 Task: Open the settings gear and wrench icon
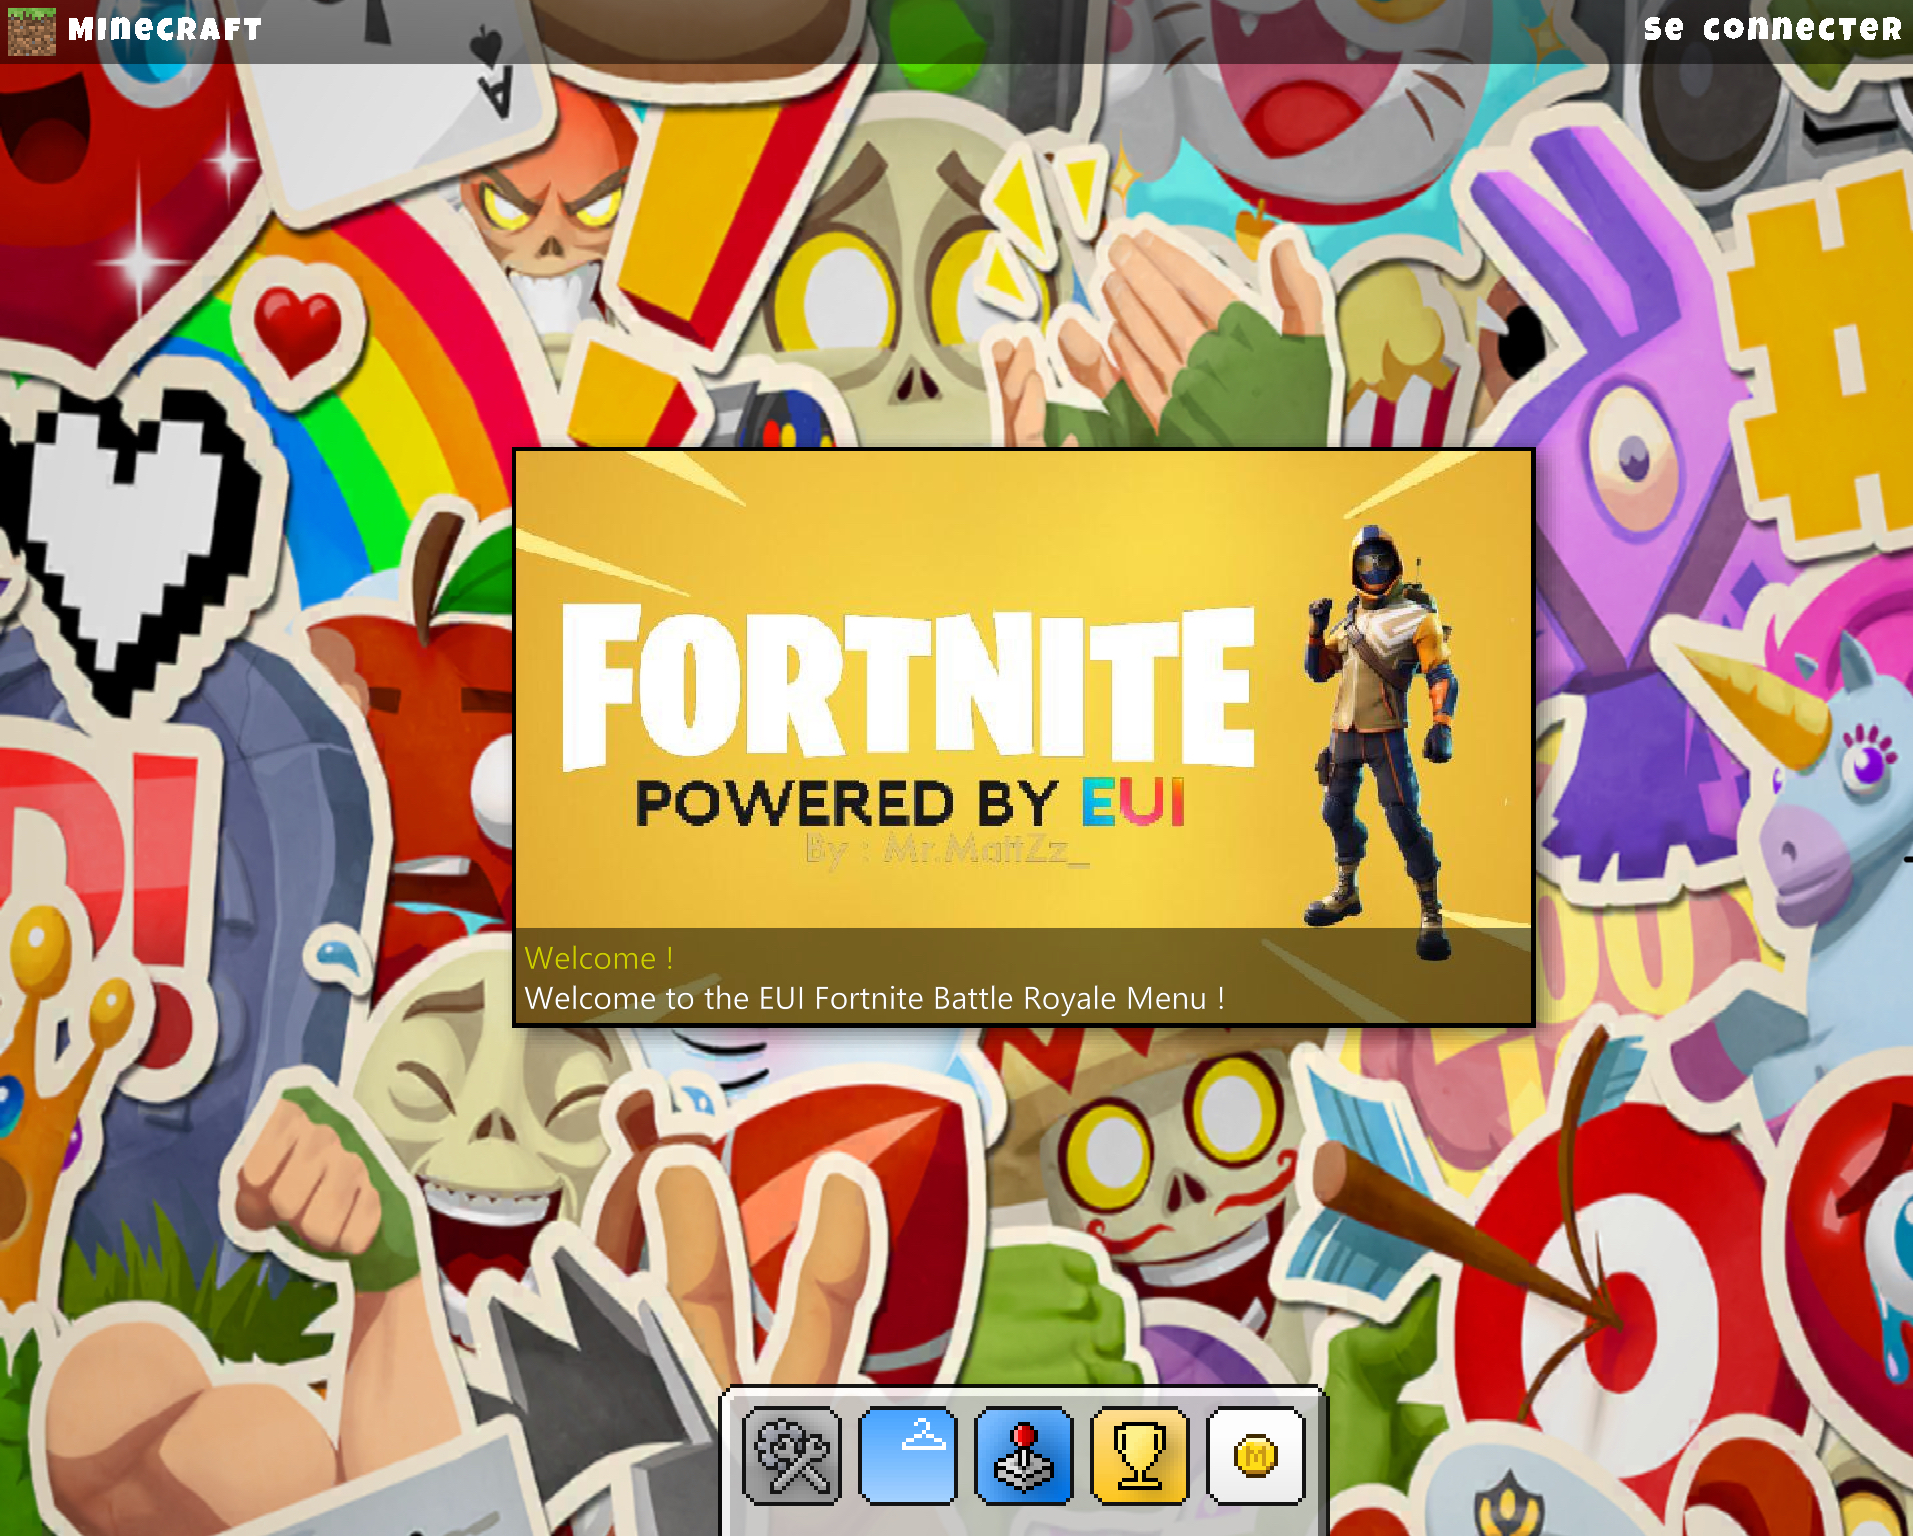pos(791,1455)
